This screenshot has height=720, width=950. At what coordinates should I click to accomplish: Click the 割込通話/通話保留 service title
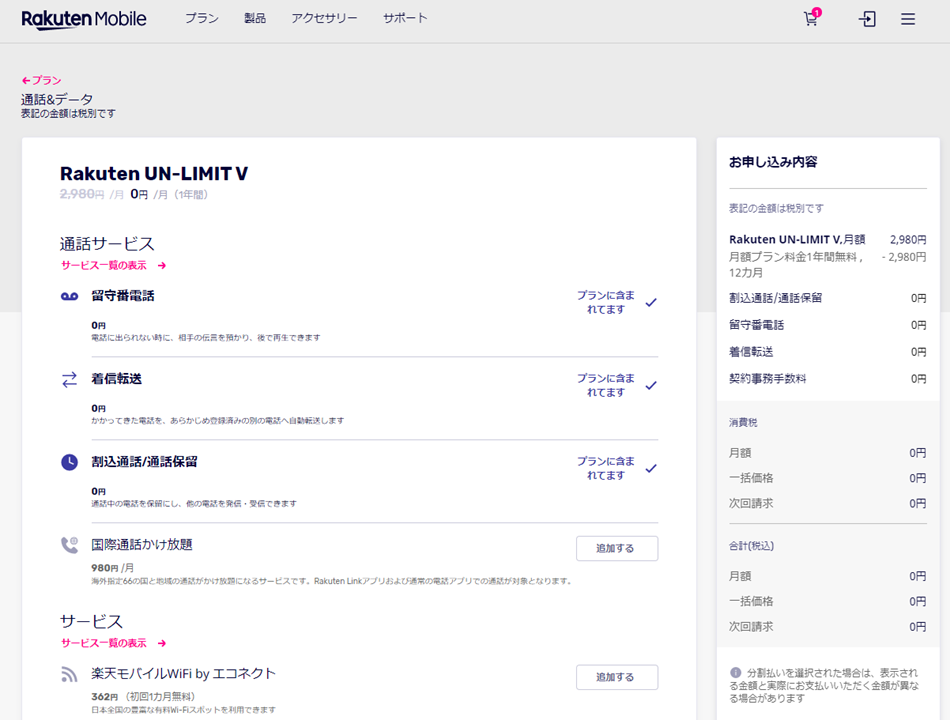point(144,462)
